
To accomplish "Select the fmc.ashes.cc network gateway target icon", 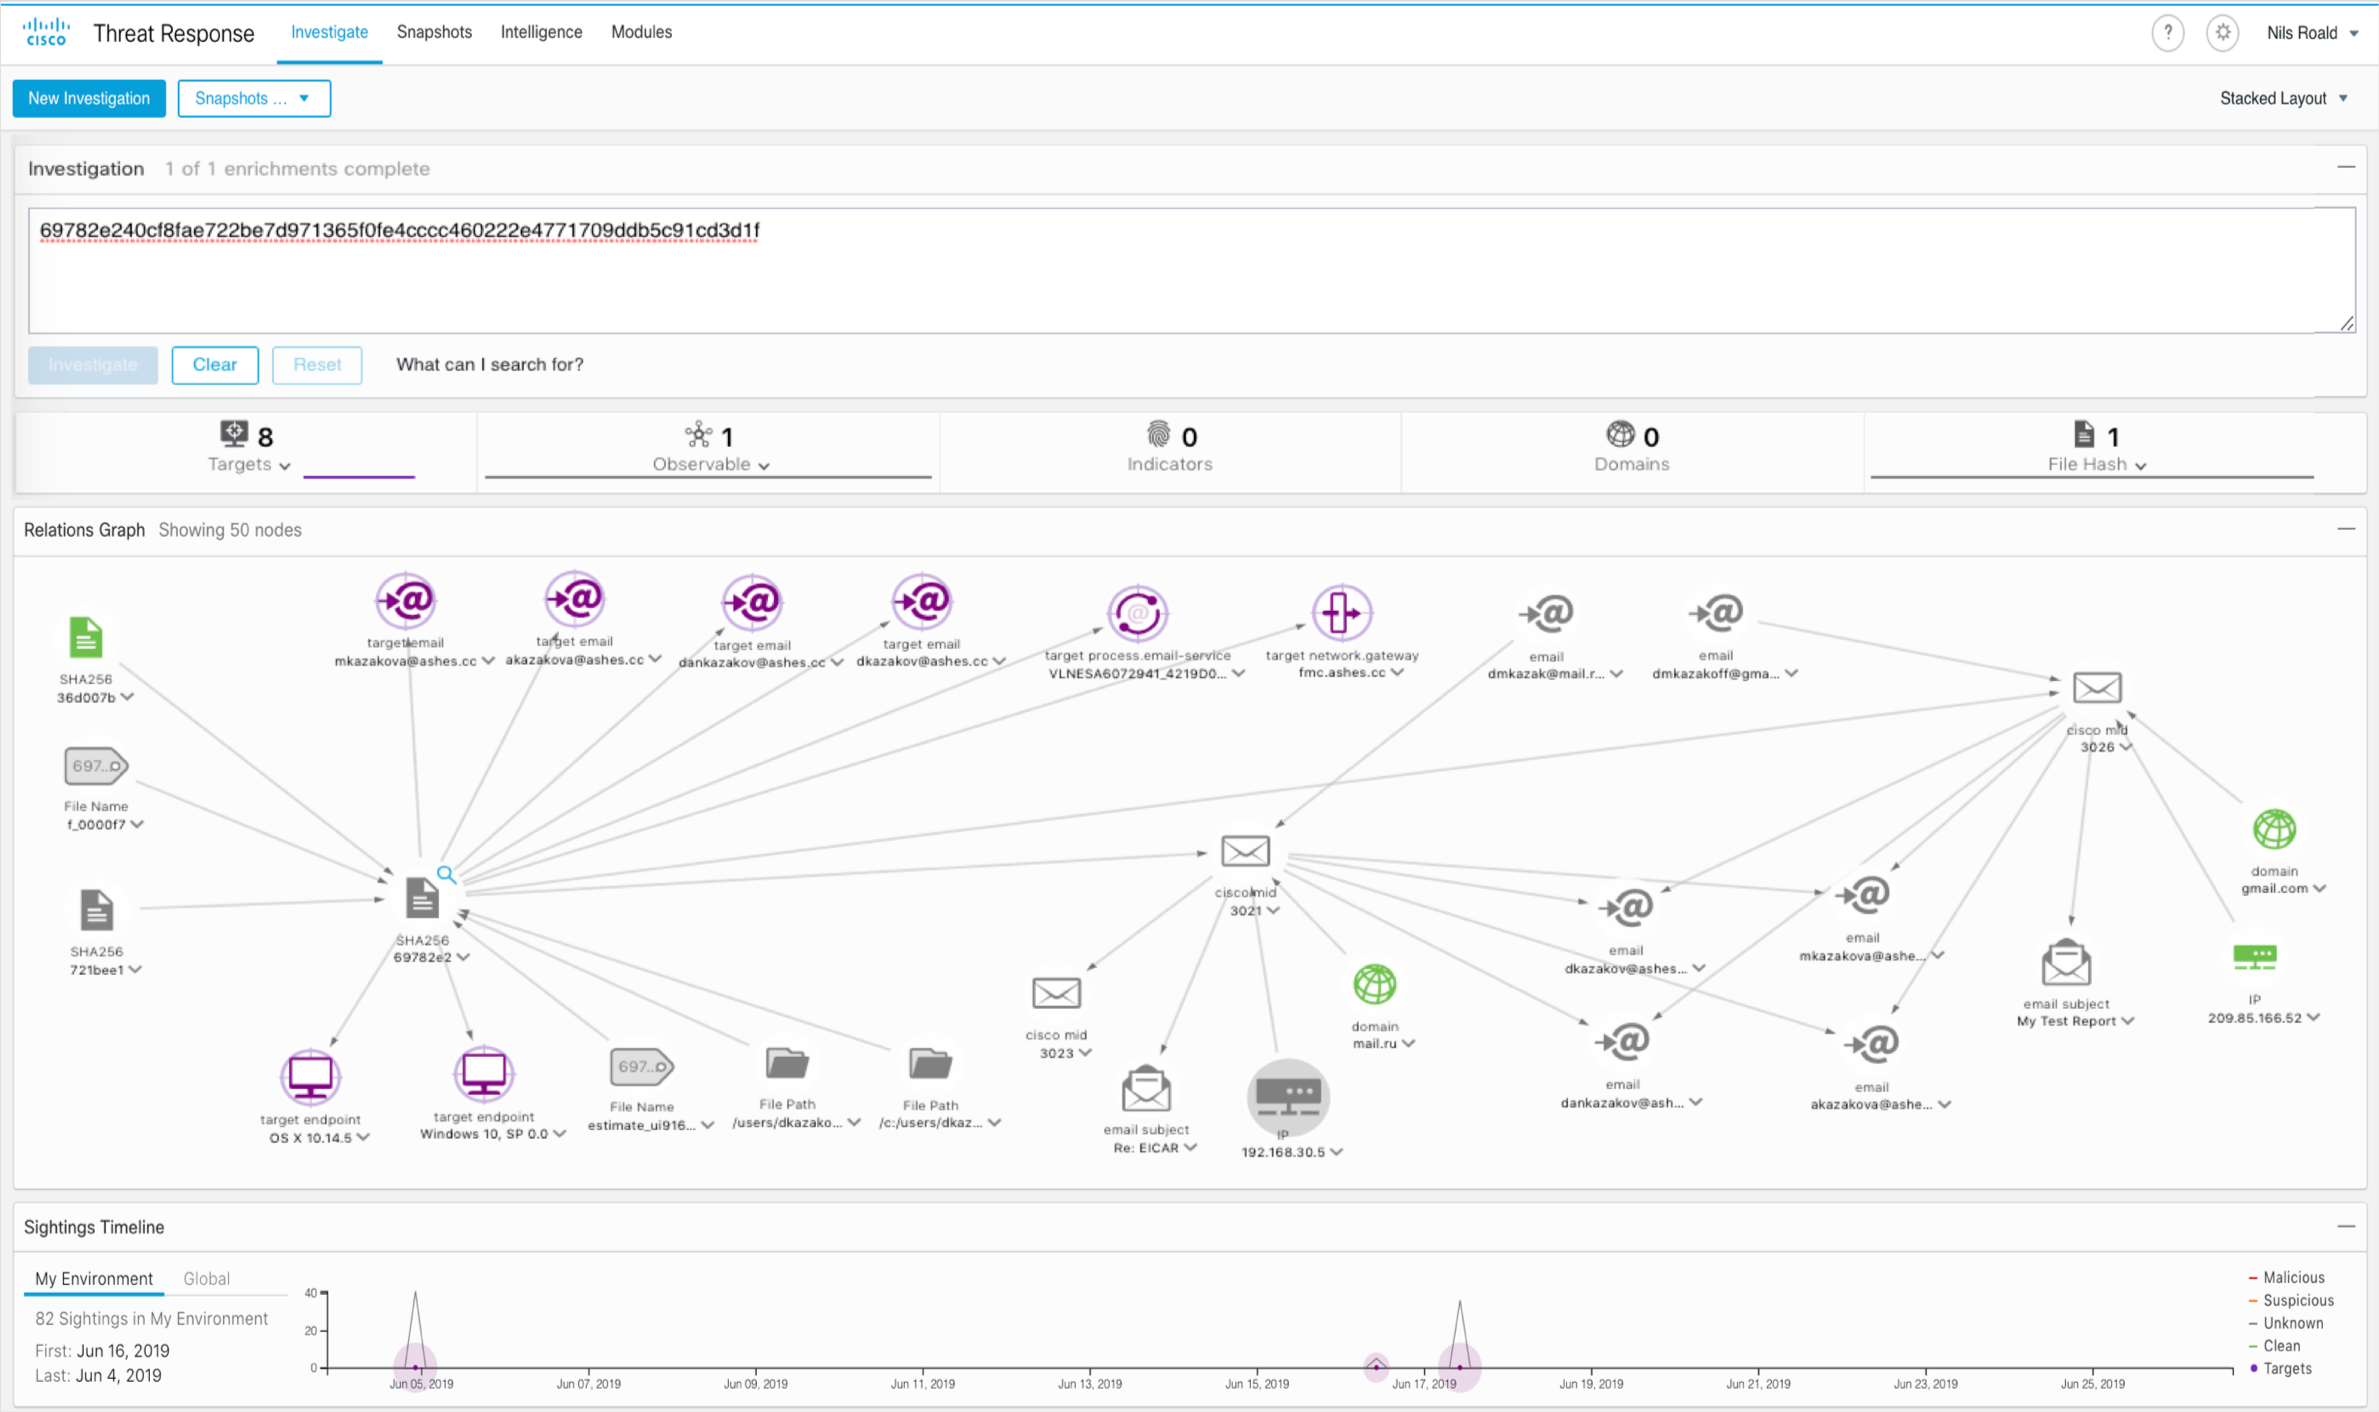I will click(x=1341, y=612).
